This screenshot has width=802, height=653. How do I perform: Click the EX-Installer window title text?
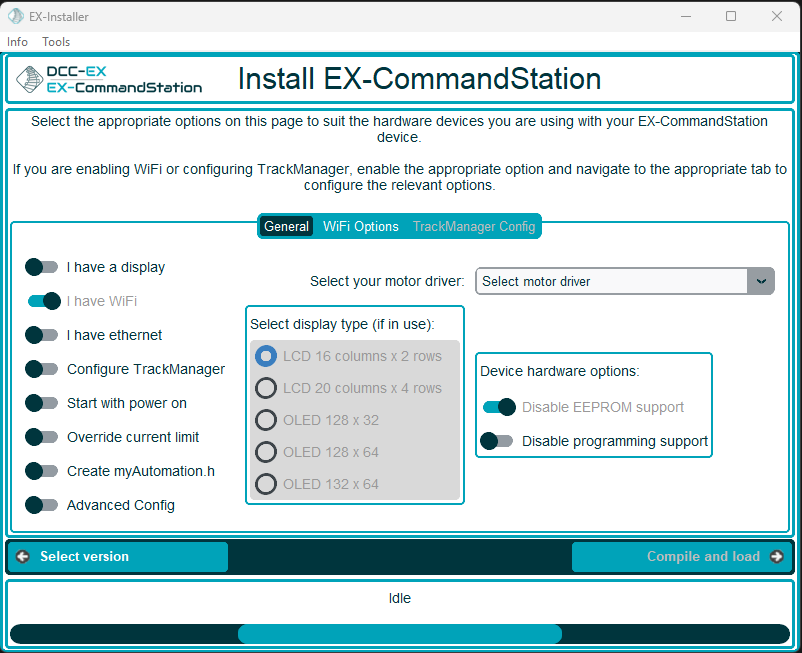pyautogui.click(x=59, y=17)
